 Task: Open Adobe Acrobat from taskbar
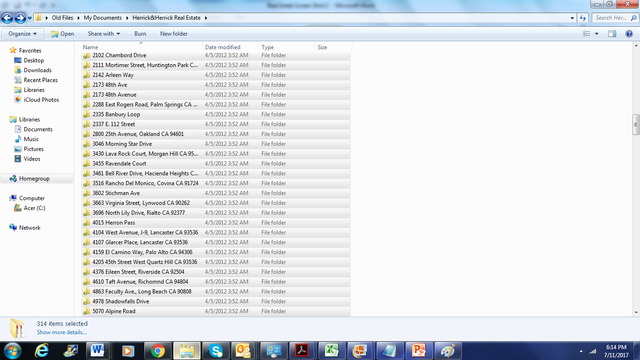[302, 351]
